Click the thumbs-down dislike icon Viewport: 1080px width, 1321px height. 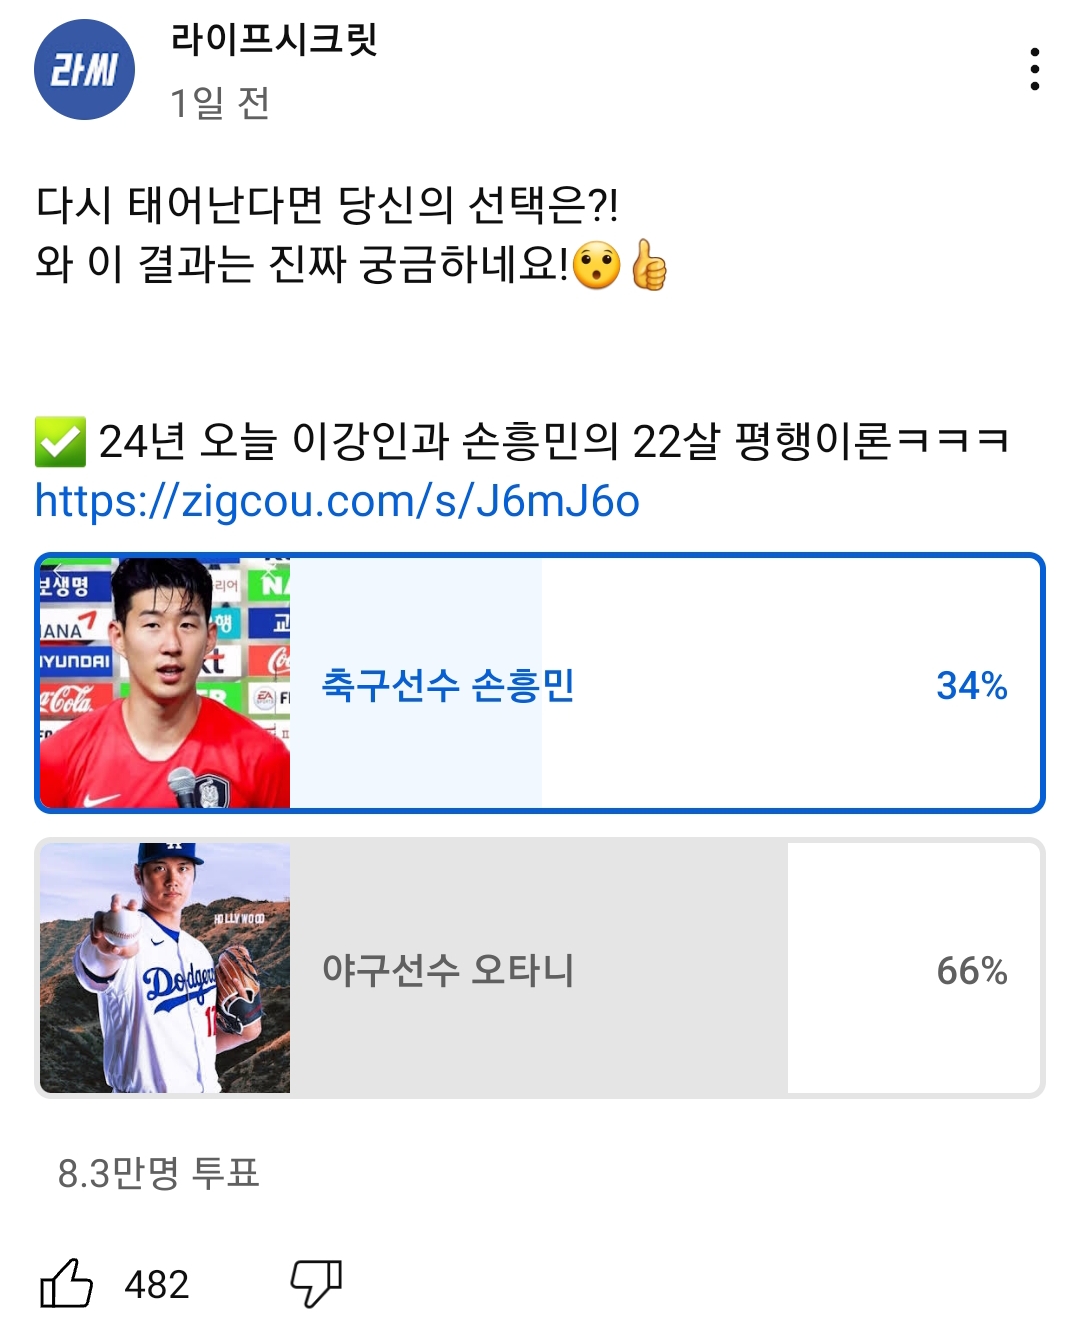316,1283
